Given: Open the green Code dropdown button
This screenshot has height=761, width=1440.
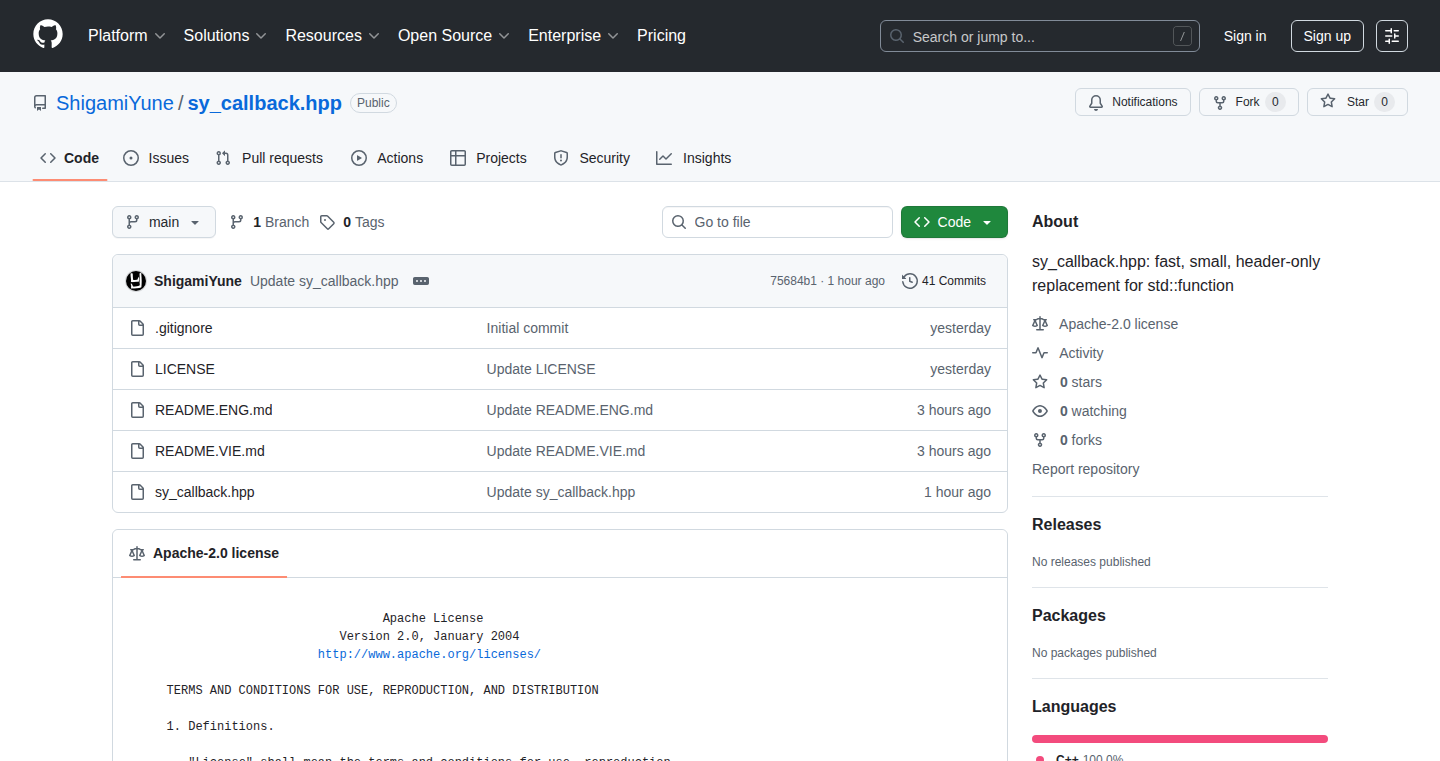Looking at the screenshot, I should (954, 222).
